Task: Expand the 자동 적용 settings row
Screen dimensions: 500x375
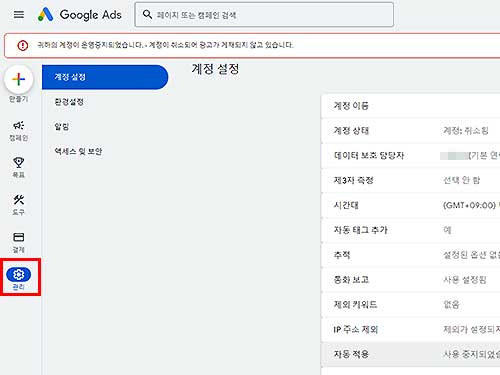Action: pyautogui.click(x=411, y=354)
